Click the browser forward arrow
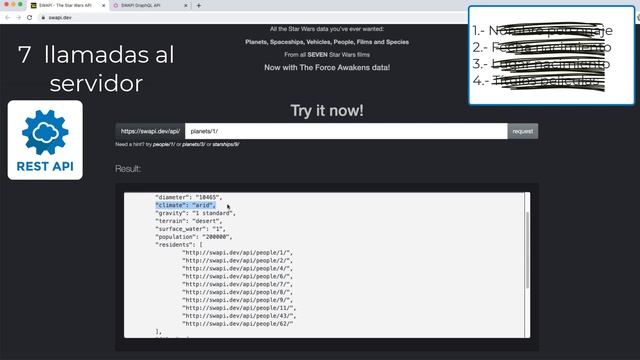 tap(18, 18)
